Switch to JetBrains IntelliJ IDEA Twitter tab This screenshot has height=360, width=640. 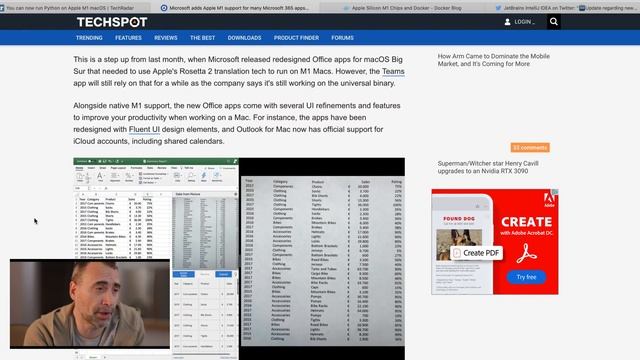coord(536,8)
